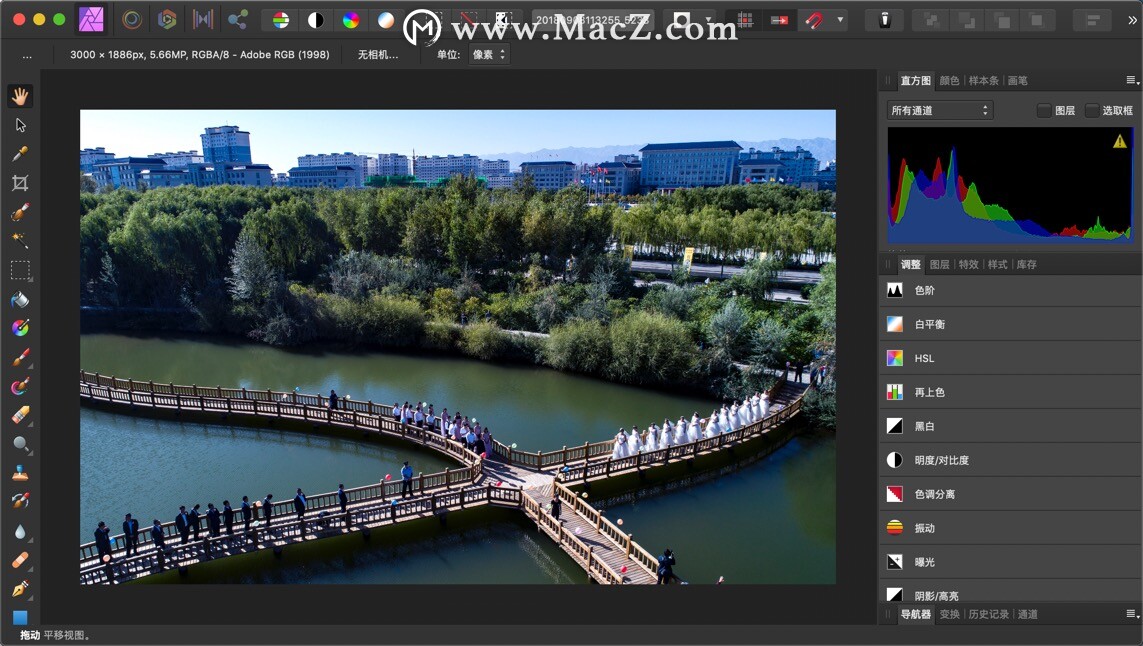Select the Selection Brush tool

click(x=20, y=211)
